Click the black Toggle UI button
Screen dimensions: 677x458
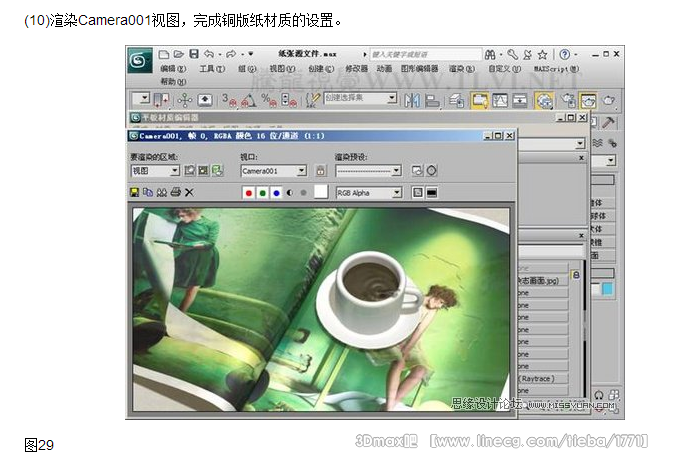click(x=432, y=193)
